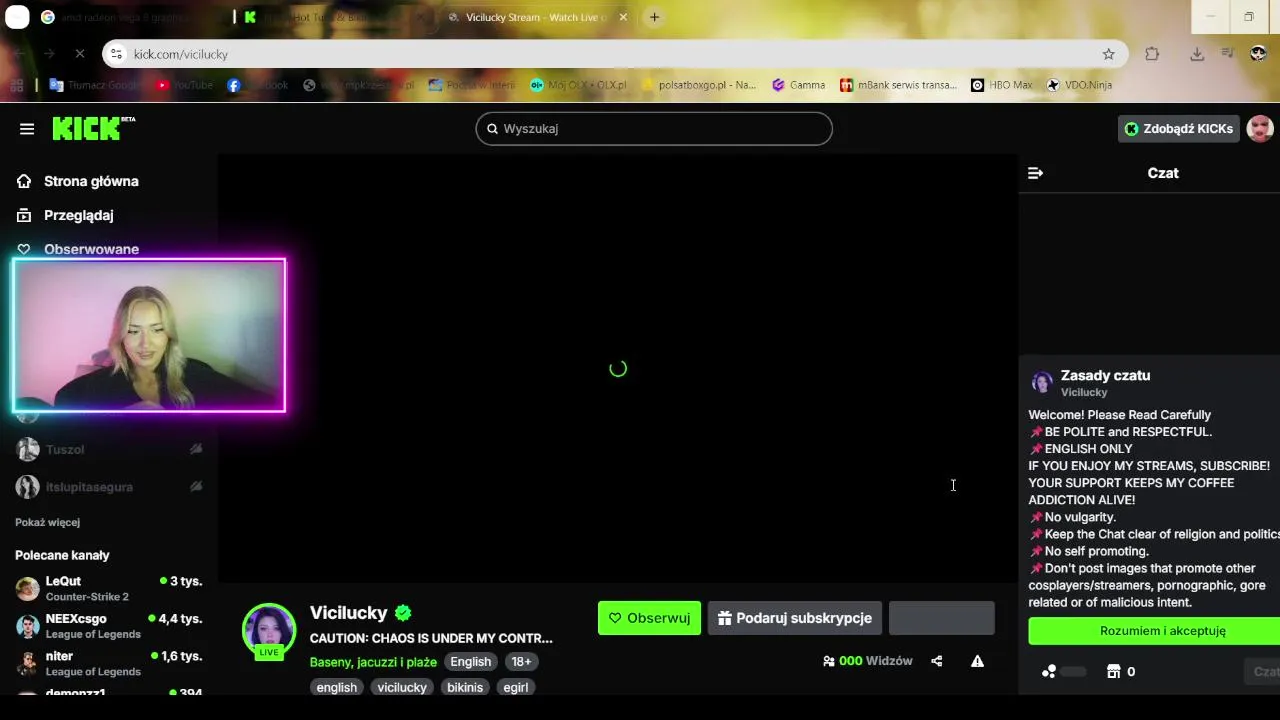The width and height of the screenshot is (1280, 720).
Task: Select the vicilucky tag
Action: (x=402, y=688)
